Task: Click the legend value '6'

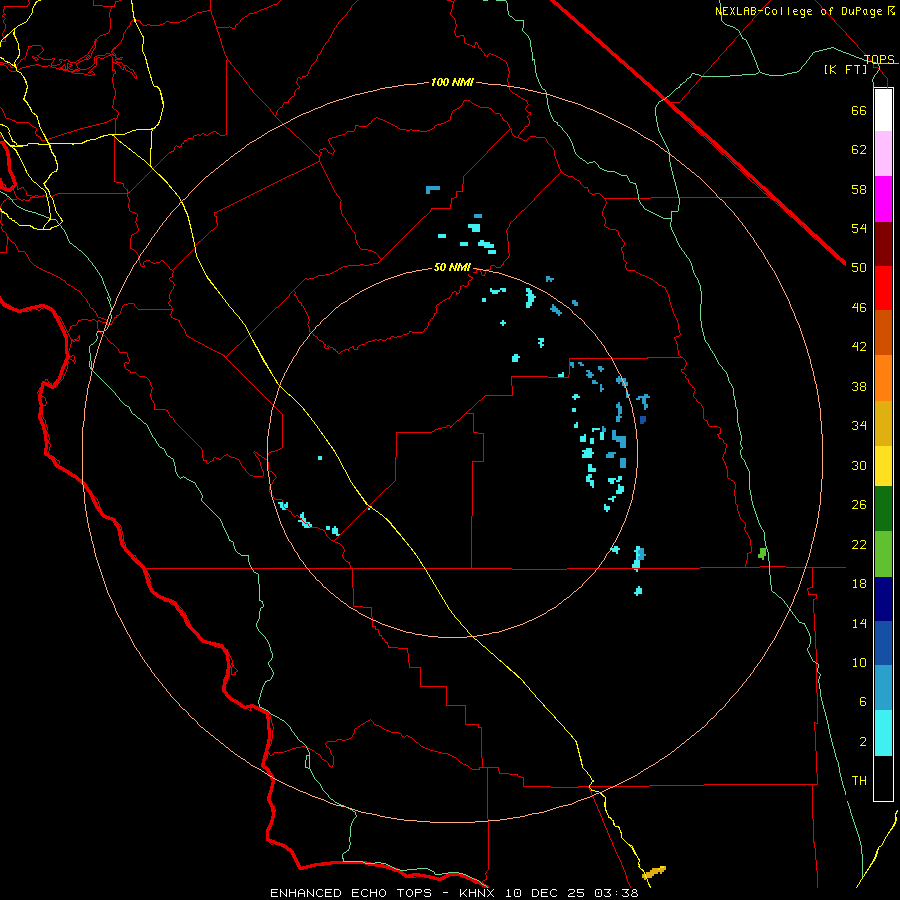Action: (x=863, y=702)
